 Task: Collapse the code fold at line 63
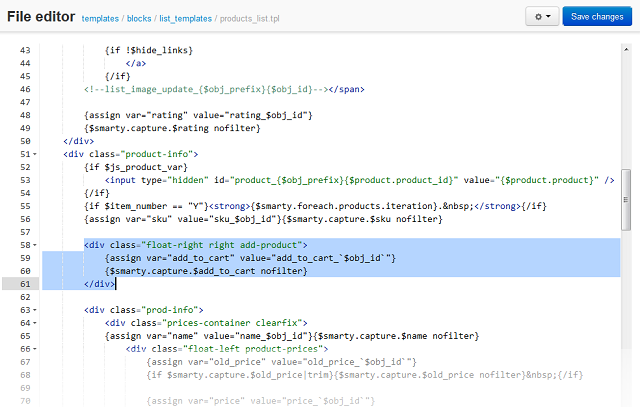pos(35,310)
